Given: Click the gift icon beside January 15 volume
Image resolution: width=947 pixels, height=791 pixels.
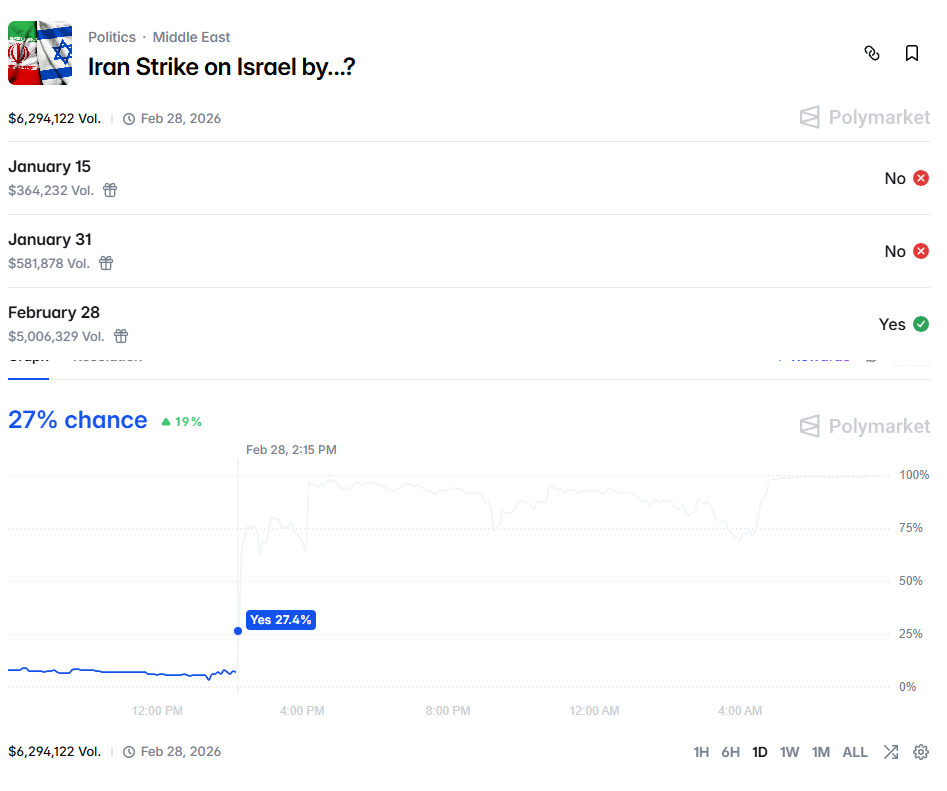Looking at the screenshot, I should pyautogui.click(x=111, y=190).
